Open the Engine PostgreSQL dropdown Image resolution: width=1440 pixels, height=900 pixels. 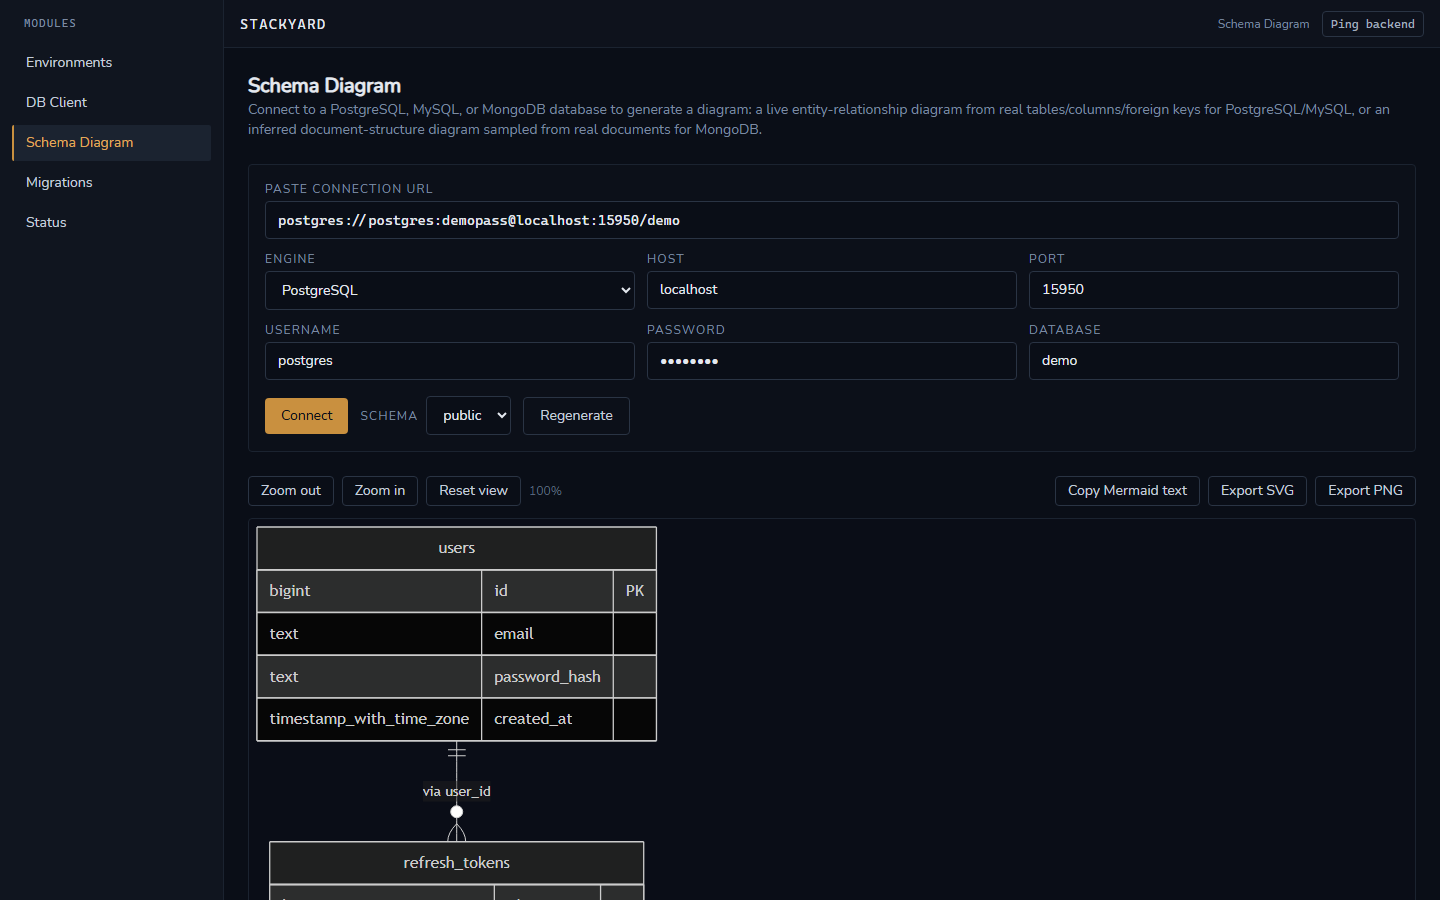point(449,290)
